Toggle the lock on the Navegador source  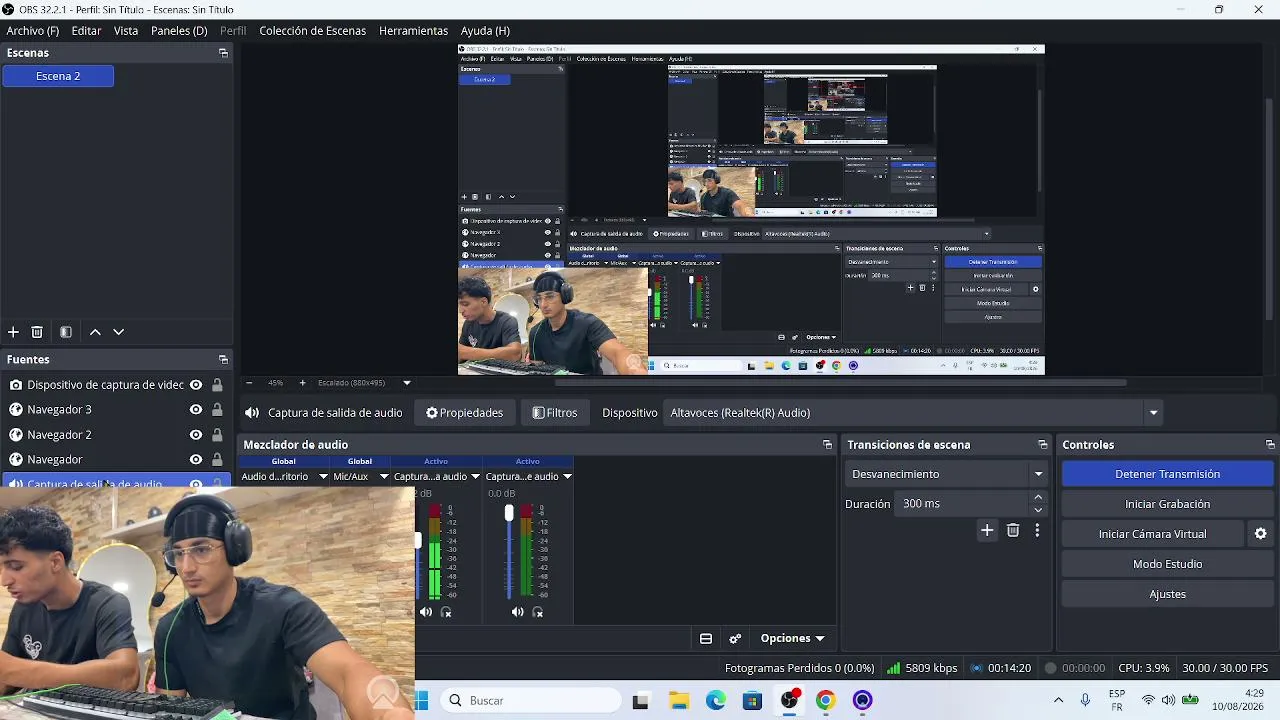click(x=217, y=460)
